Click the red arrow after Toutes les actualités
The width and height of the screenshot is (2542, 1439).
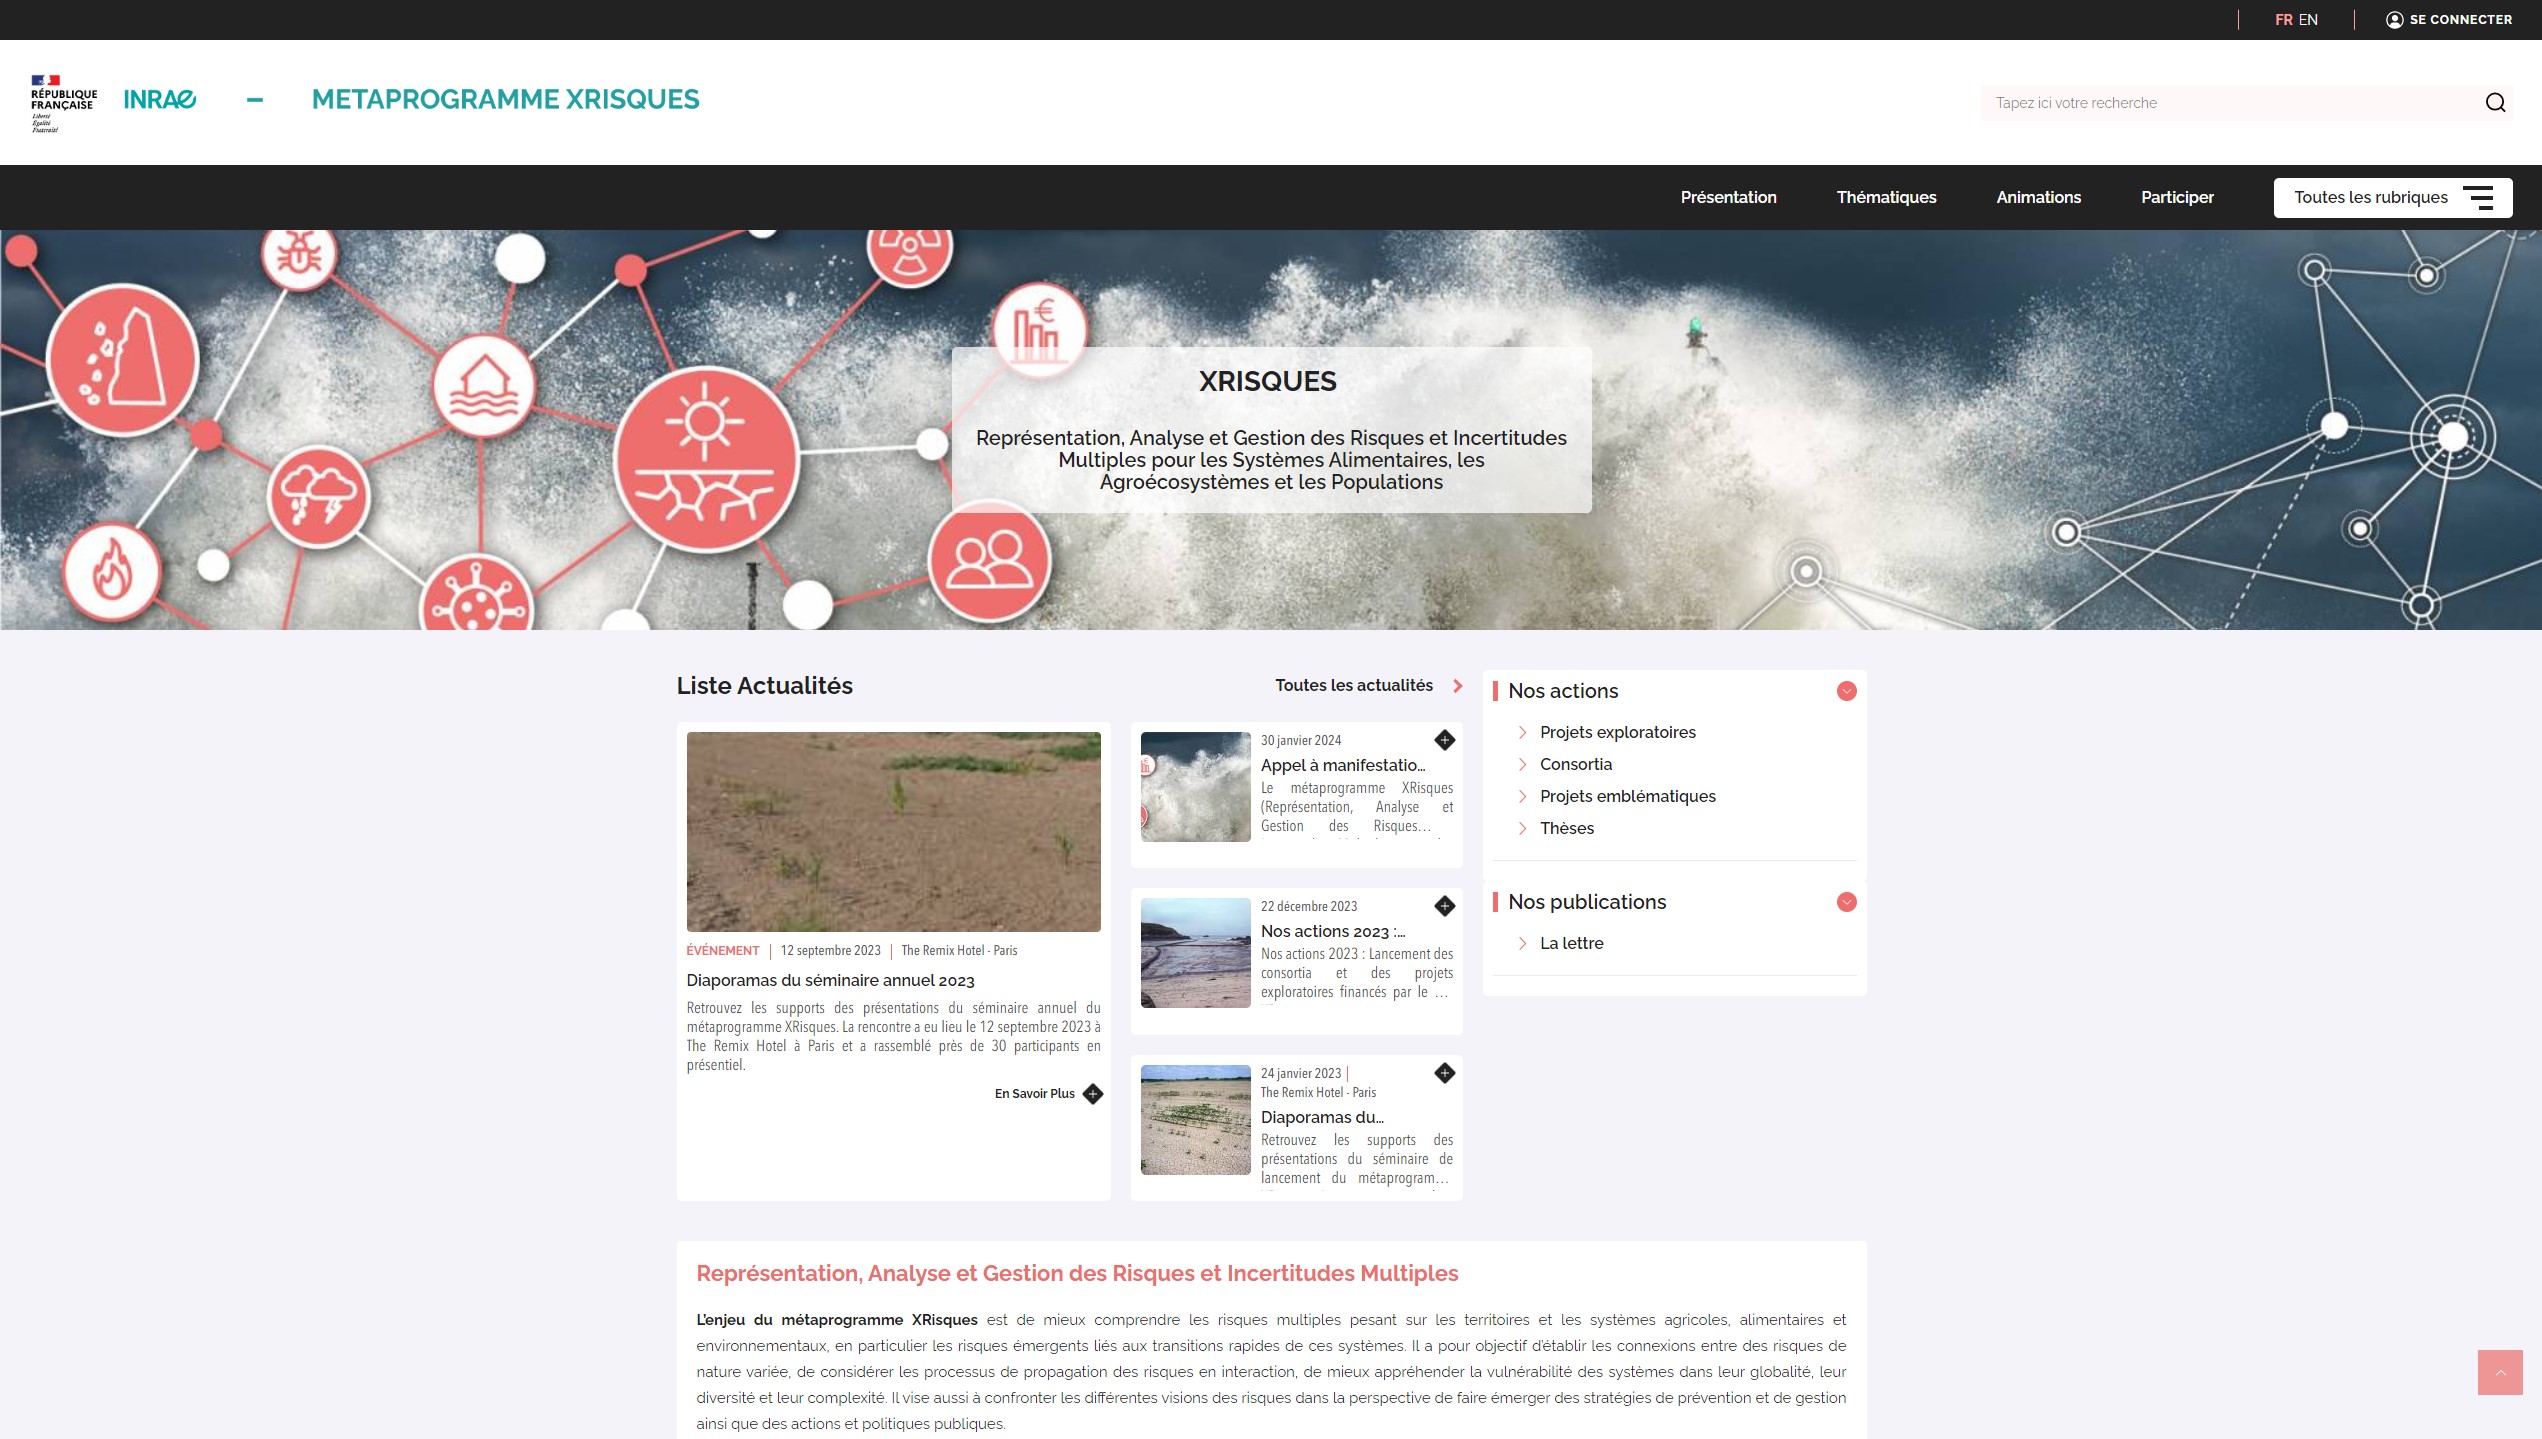click(x=1458, y=686)
